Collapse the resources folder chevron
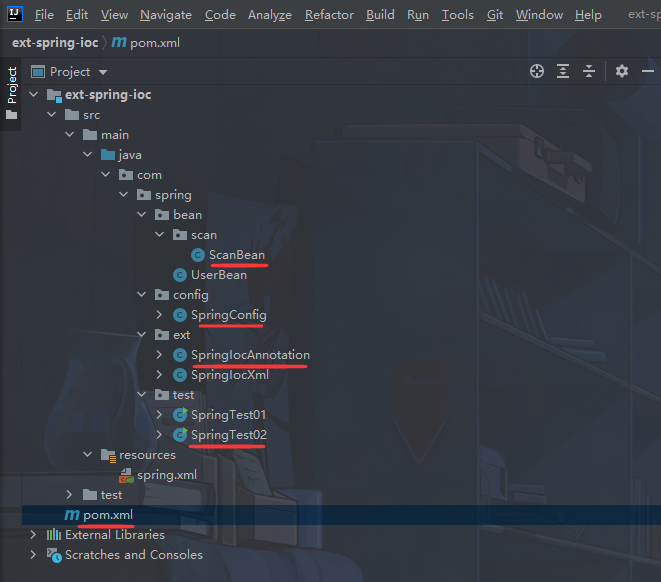The image size is (661, 582). (x=88, y=454)
